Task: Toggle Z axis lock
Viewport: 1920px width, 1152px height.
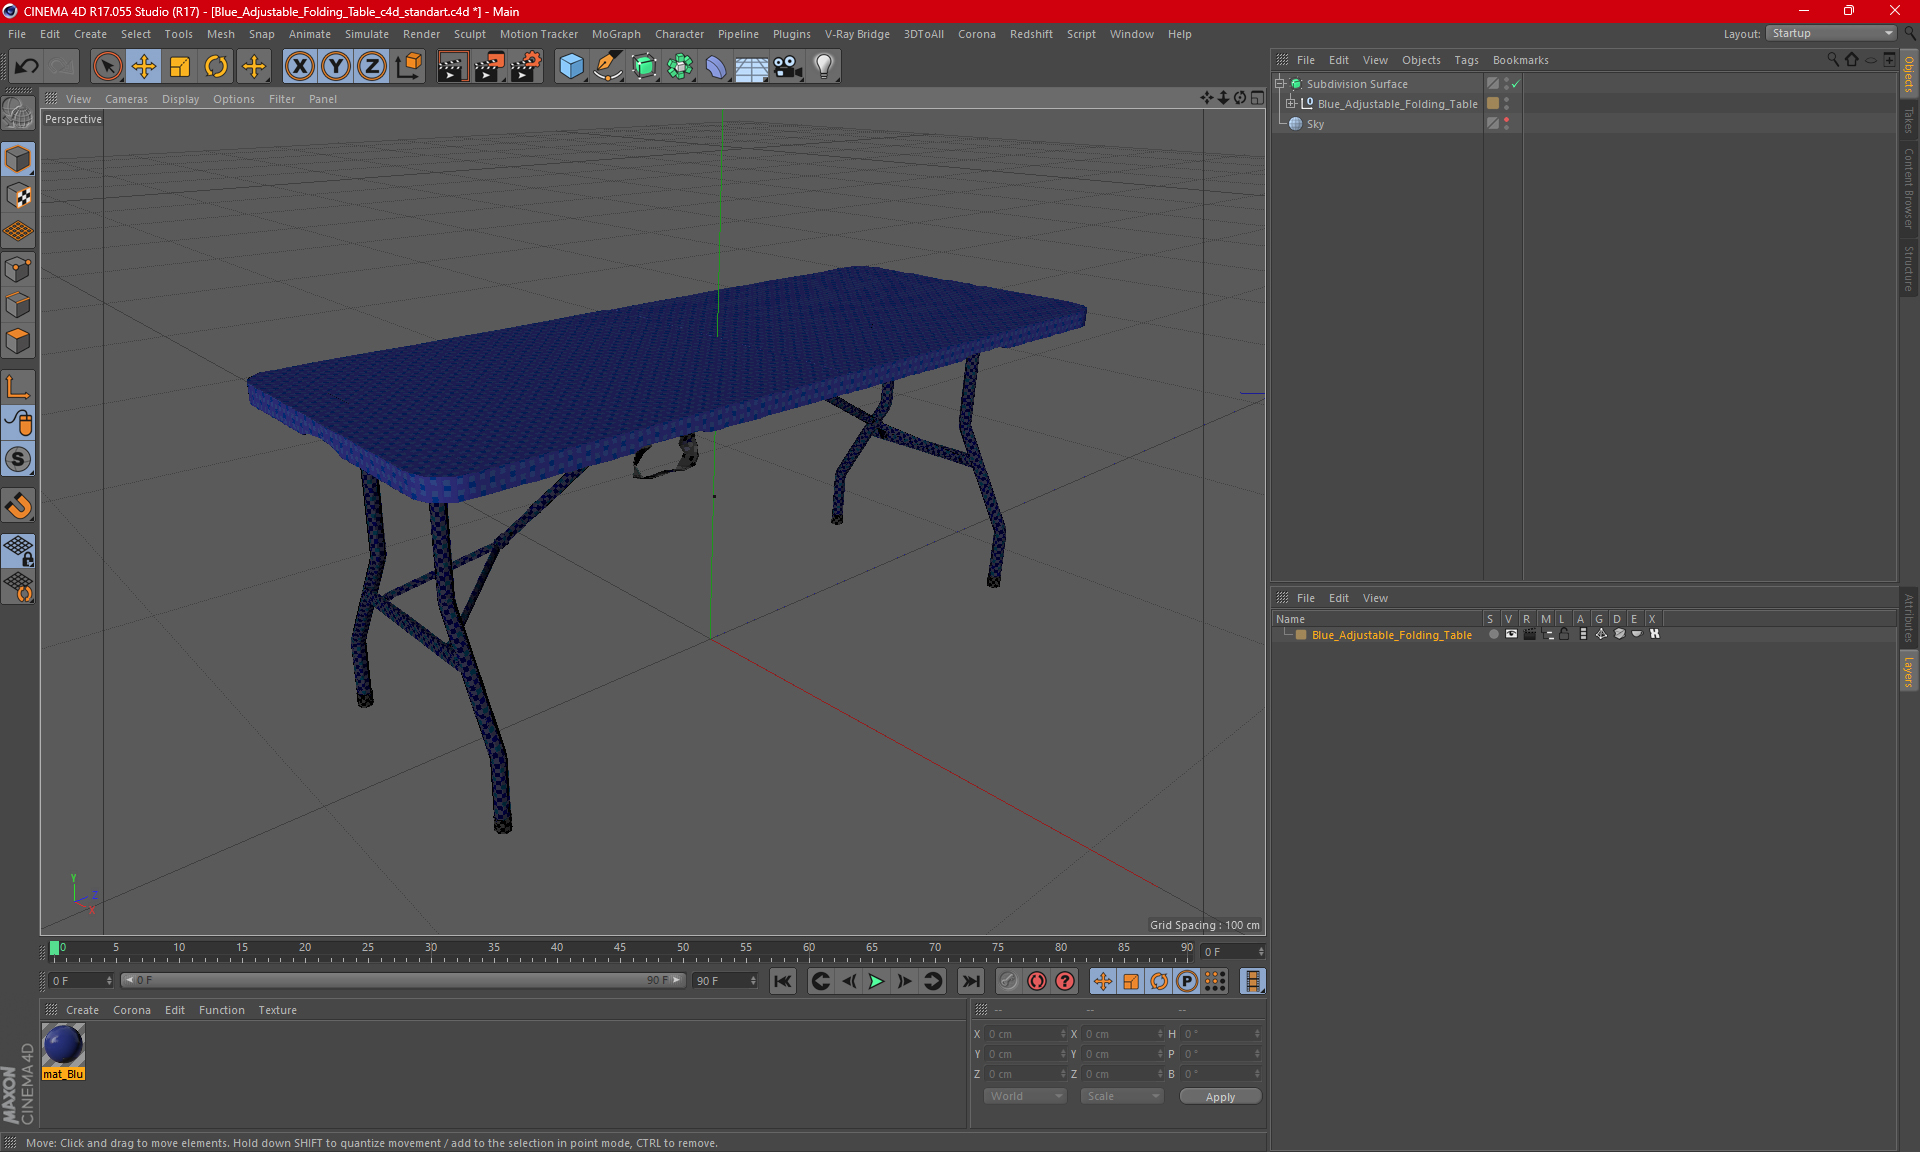Action: (372, 67)
